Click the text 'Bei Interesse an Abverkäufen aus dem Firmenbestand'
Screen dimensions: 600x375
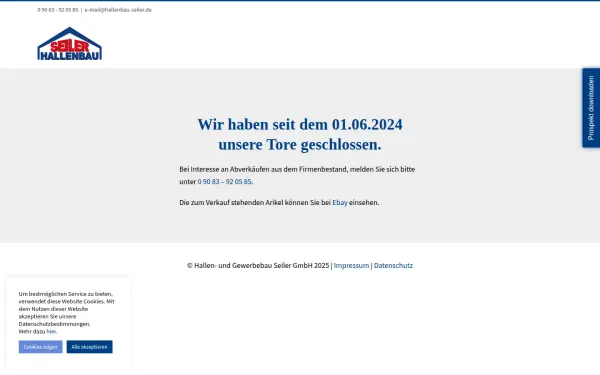pos(263,169)
